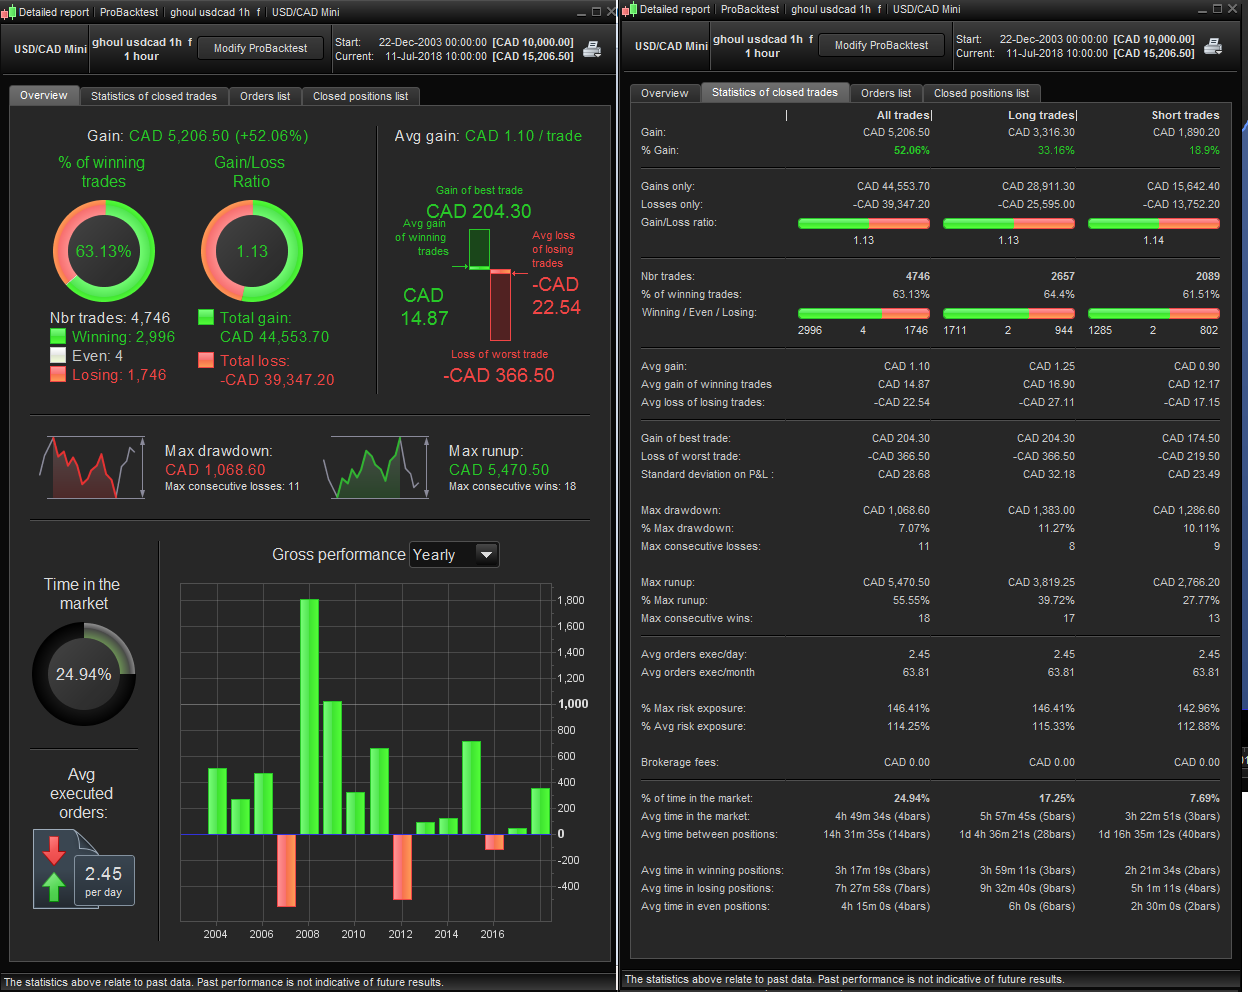
Task: Click the Gain/Loss ratio donut chart
Action: pyautogui.click(x=252, y=251)
